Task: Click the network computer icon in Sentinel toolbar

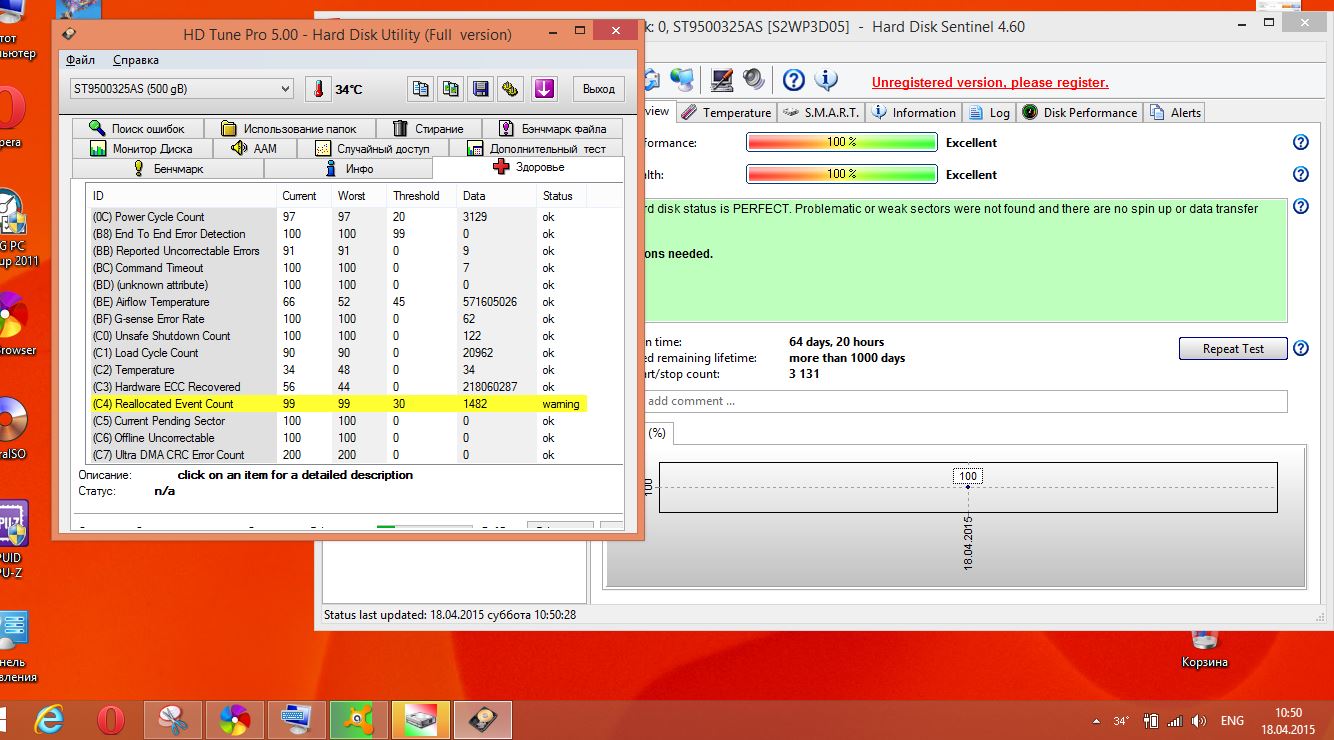Action: pyautogui.click(x=683, y=80)
